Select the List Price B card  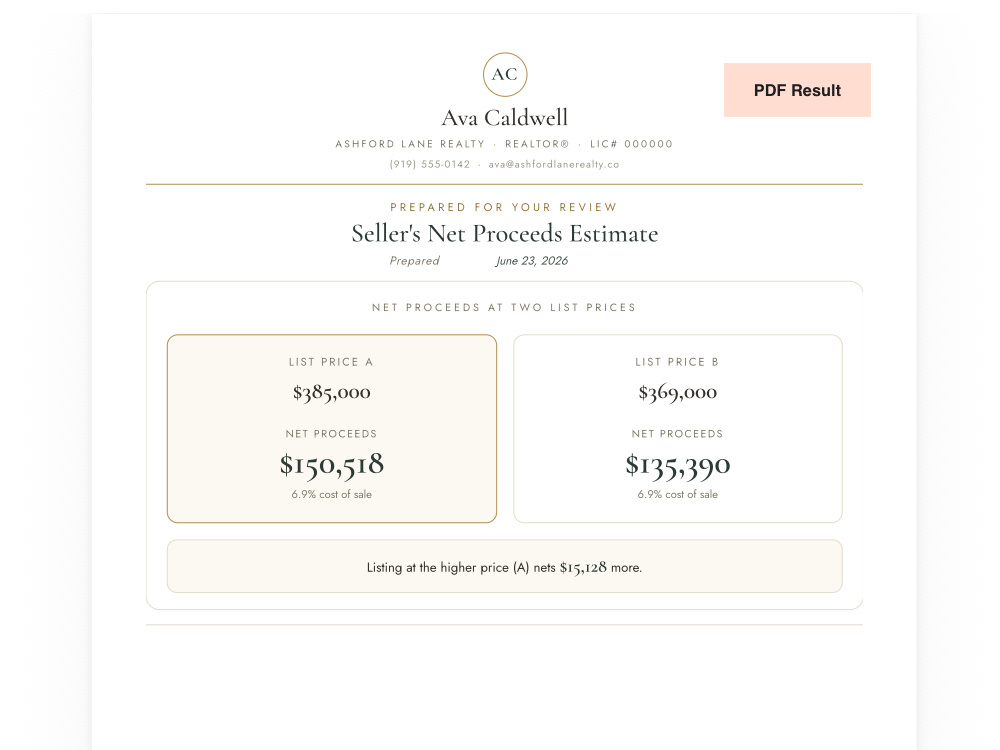[678, 429]
